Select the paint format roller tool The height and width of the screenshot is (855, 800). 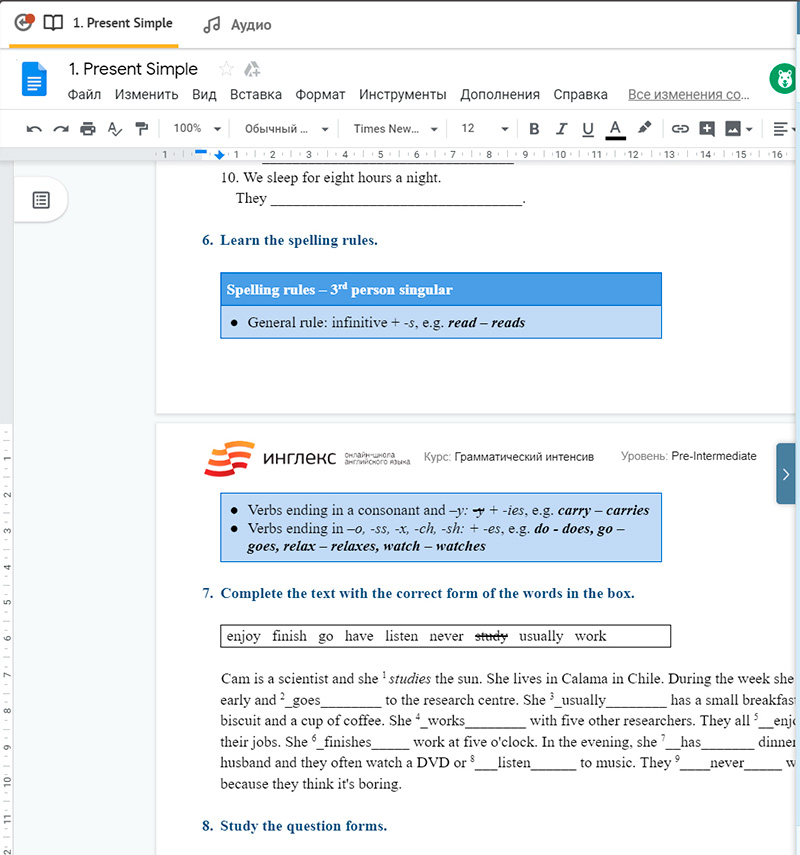tap(141, 129)
